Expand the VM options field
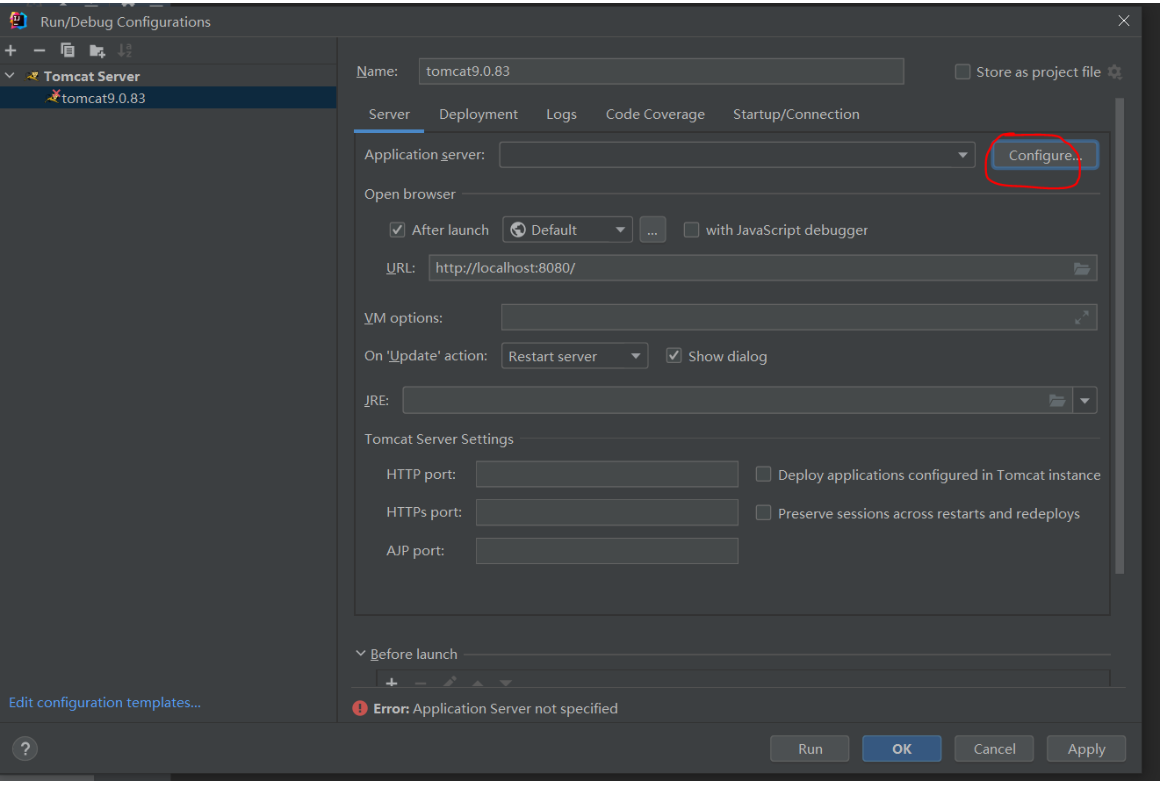This screenshot has width=1167, height=786. 1081,318
